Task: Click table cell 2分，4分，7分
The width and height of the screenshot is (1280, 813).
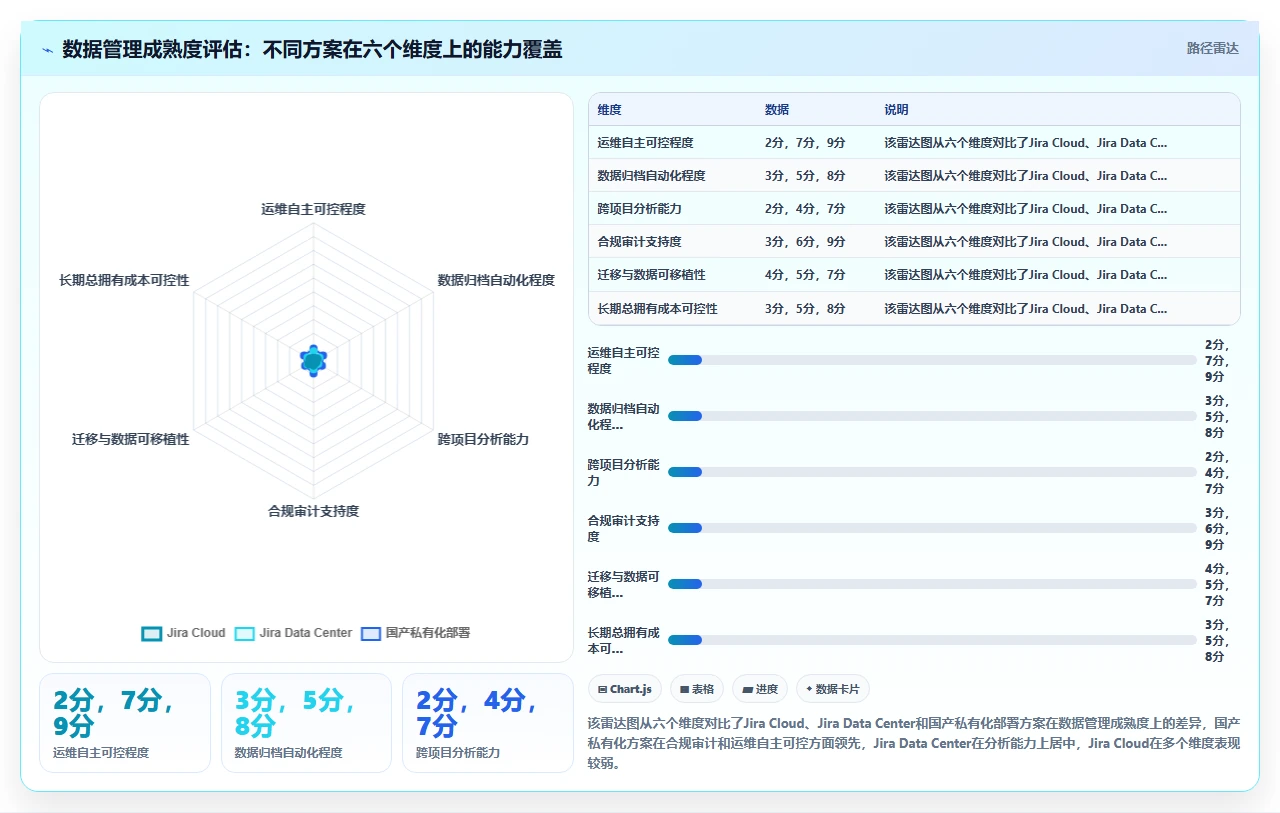Action: point(805,209)
